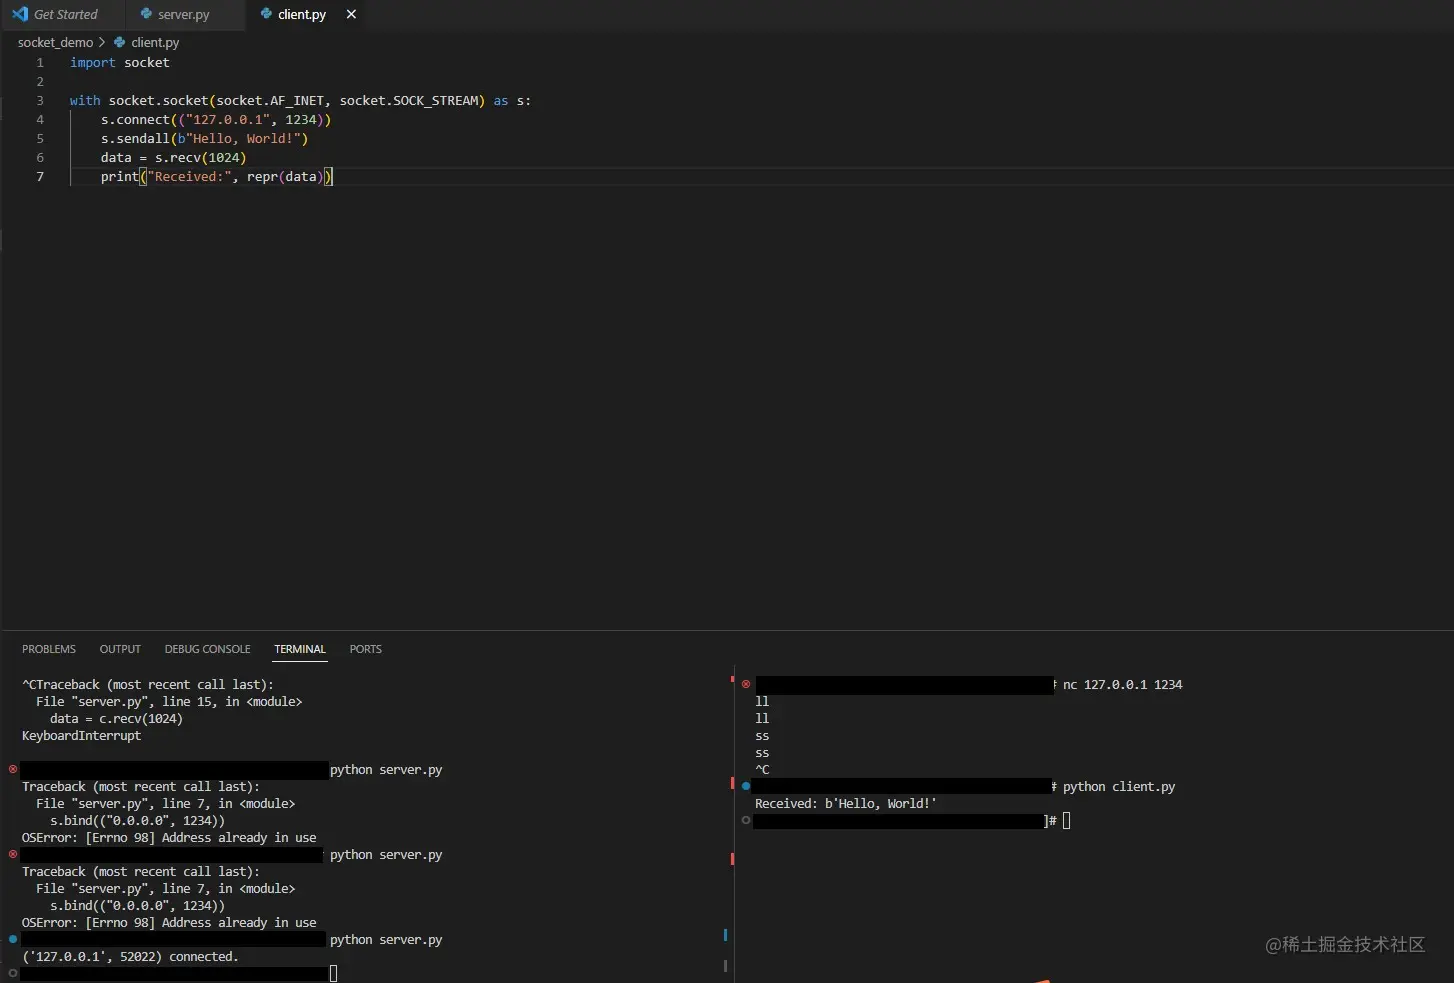The image size is (1454, 983).
Task: Click '^CTraceback (most recent call last):' terminal line
Action: pyautogui.click(x=148, y=684)
